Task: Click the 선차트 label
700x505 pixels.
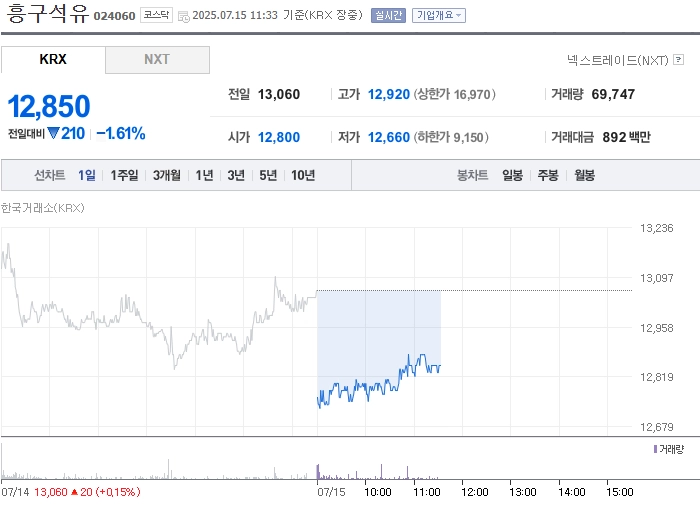Action: 50,175
